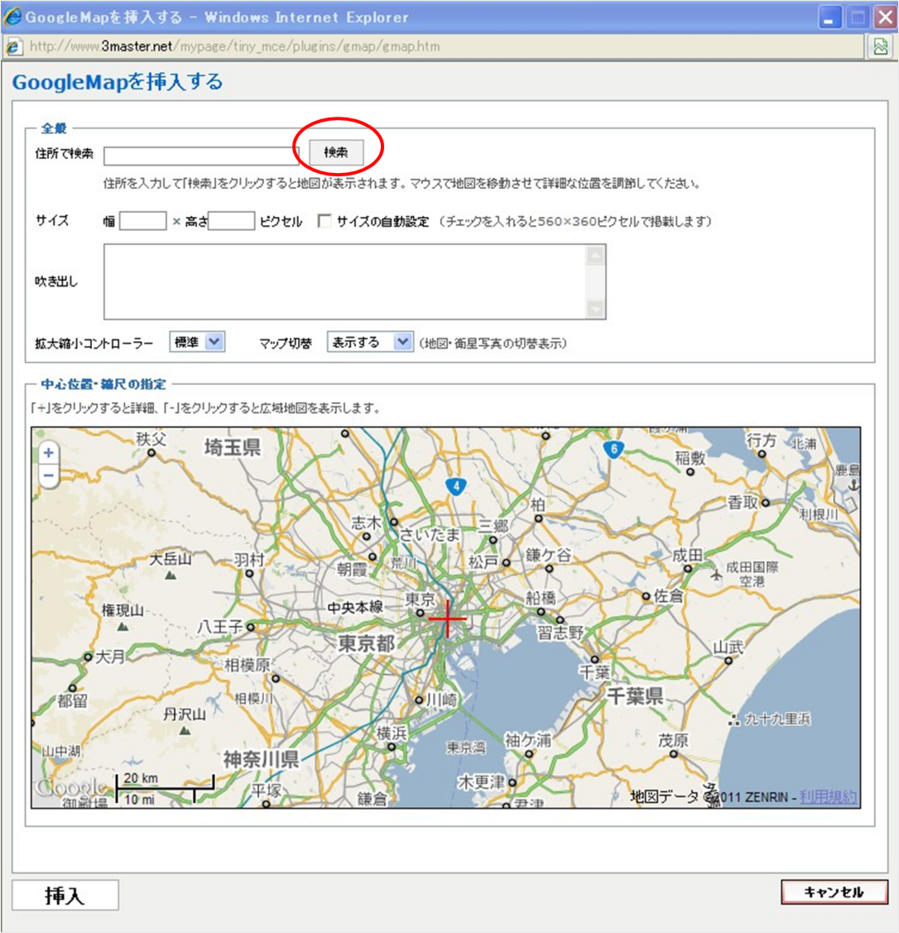Click the キャンセル cancel button

coord(834,891)
